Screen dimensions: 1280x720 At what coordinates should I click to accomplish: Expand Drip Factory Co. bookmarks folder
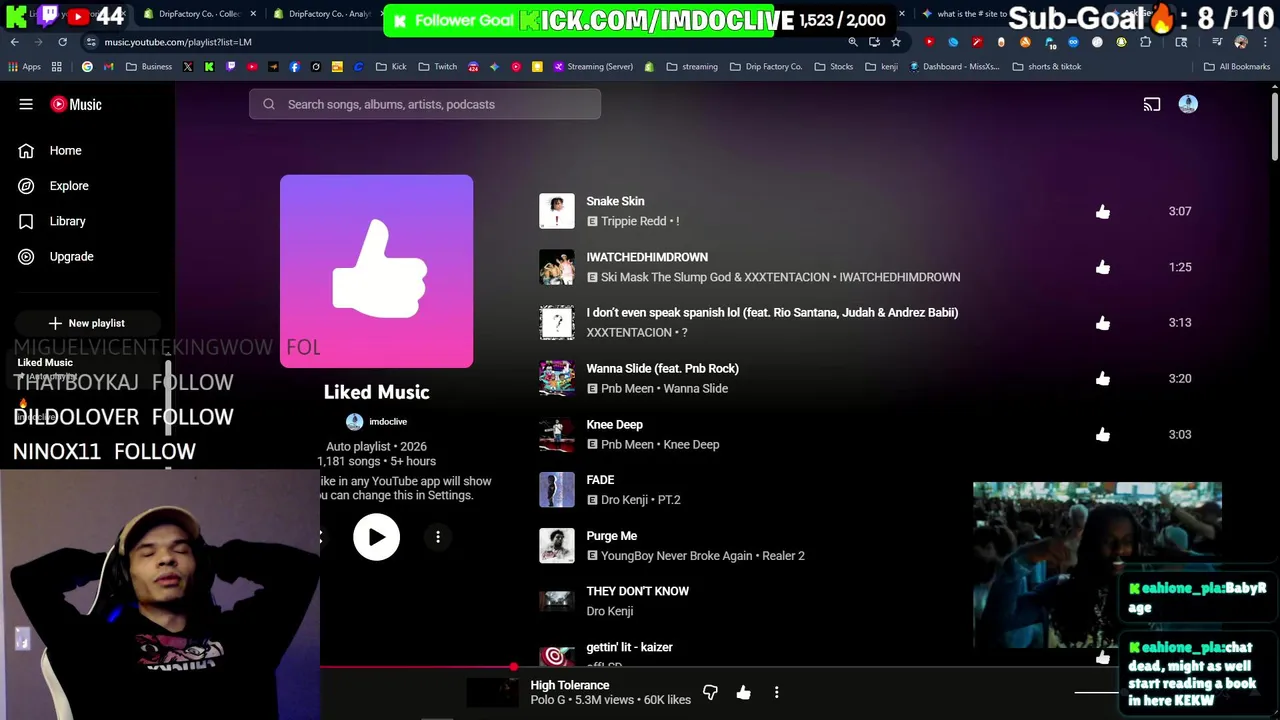tap(766, 67)
